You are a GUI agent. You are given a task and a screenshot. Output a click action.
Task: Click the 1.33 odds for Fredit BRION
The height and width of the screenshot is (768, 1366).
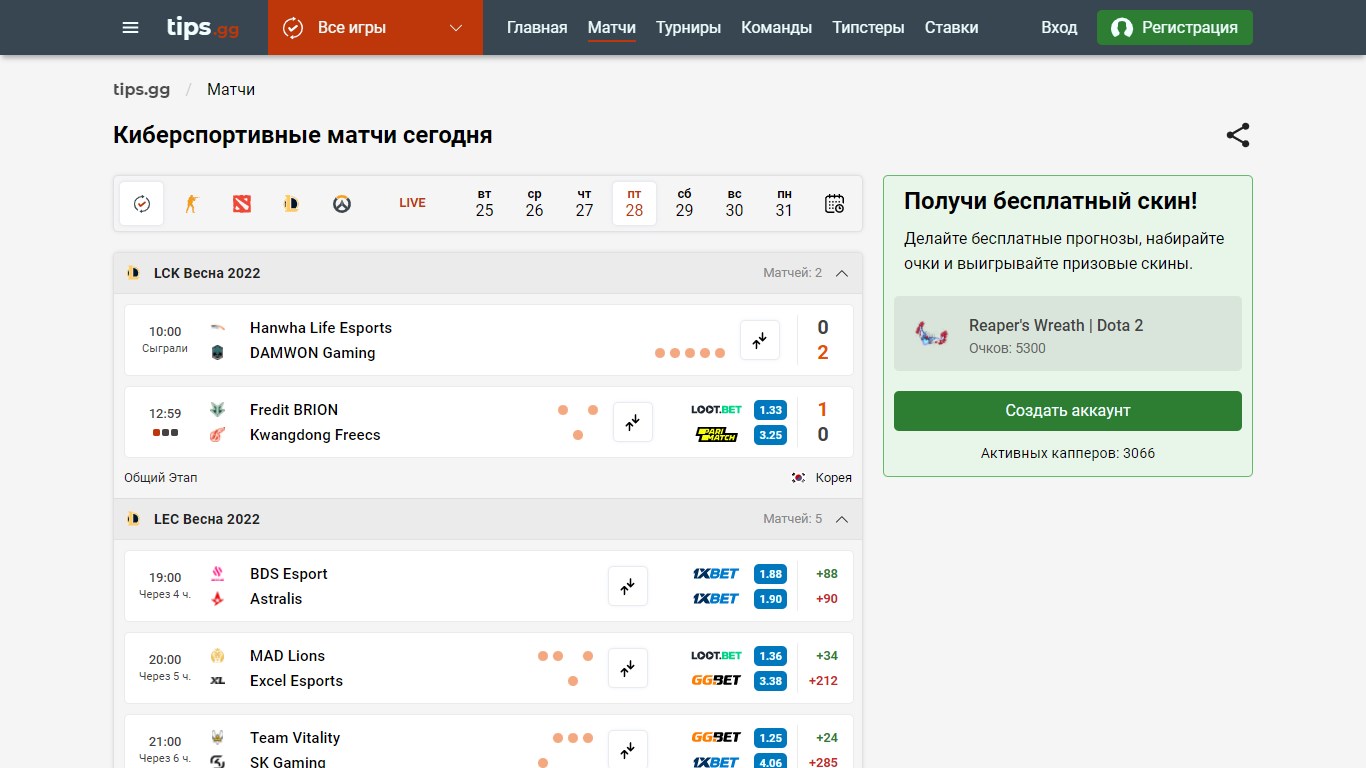(x=770, y=410)
